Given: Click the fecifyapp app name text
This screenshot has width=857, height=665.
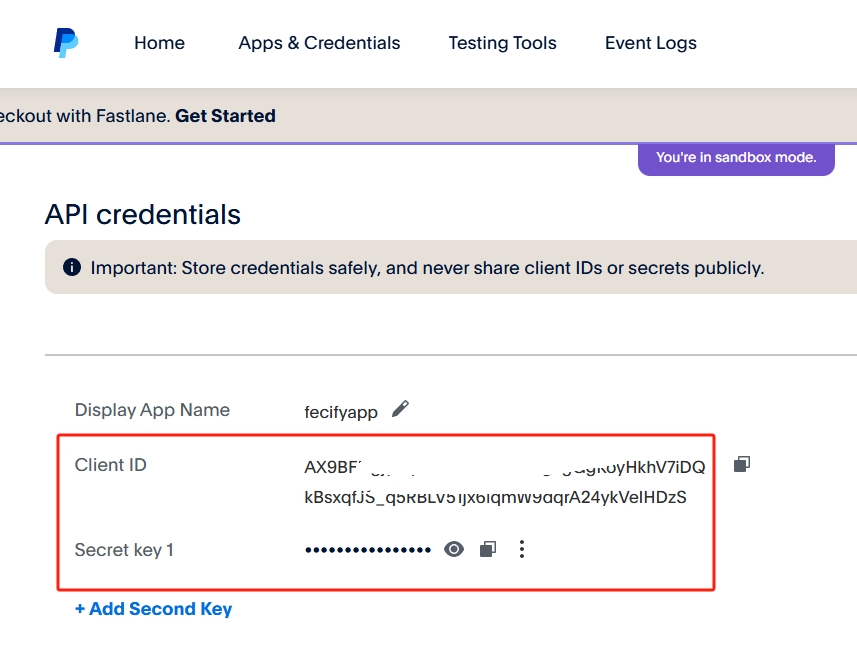Looking at the screenshot, I should (342, 411).
